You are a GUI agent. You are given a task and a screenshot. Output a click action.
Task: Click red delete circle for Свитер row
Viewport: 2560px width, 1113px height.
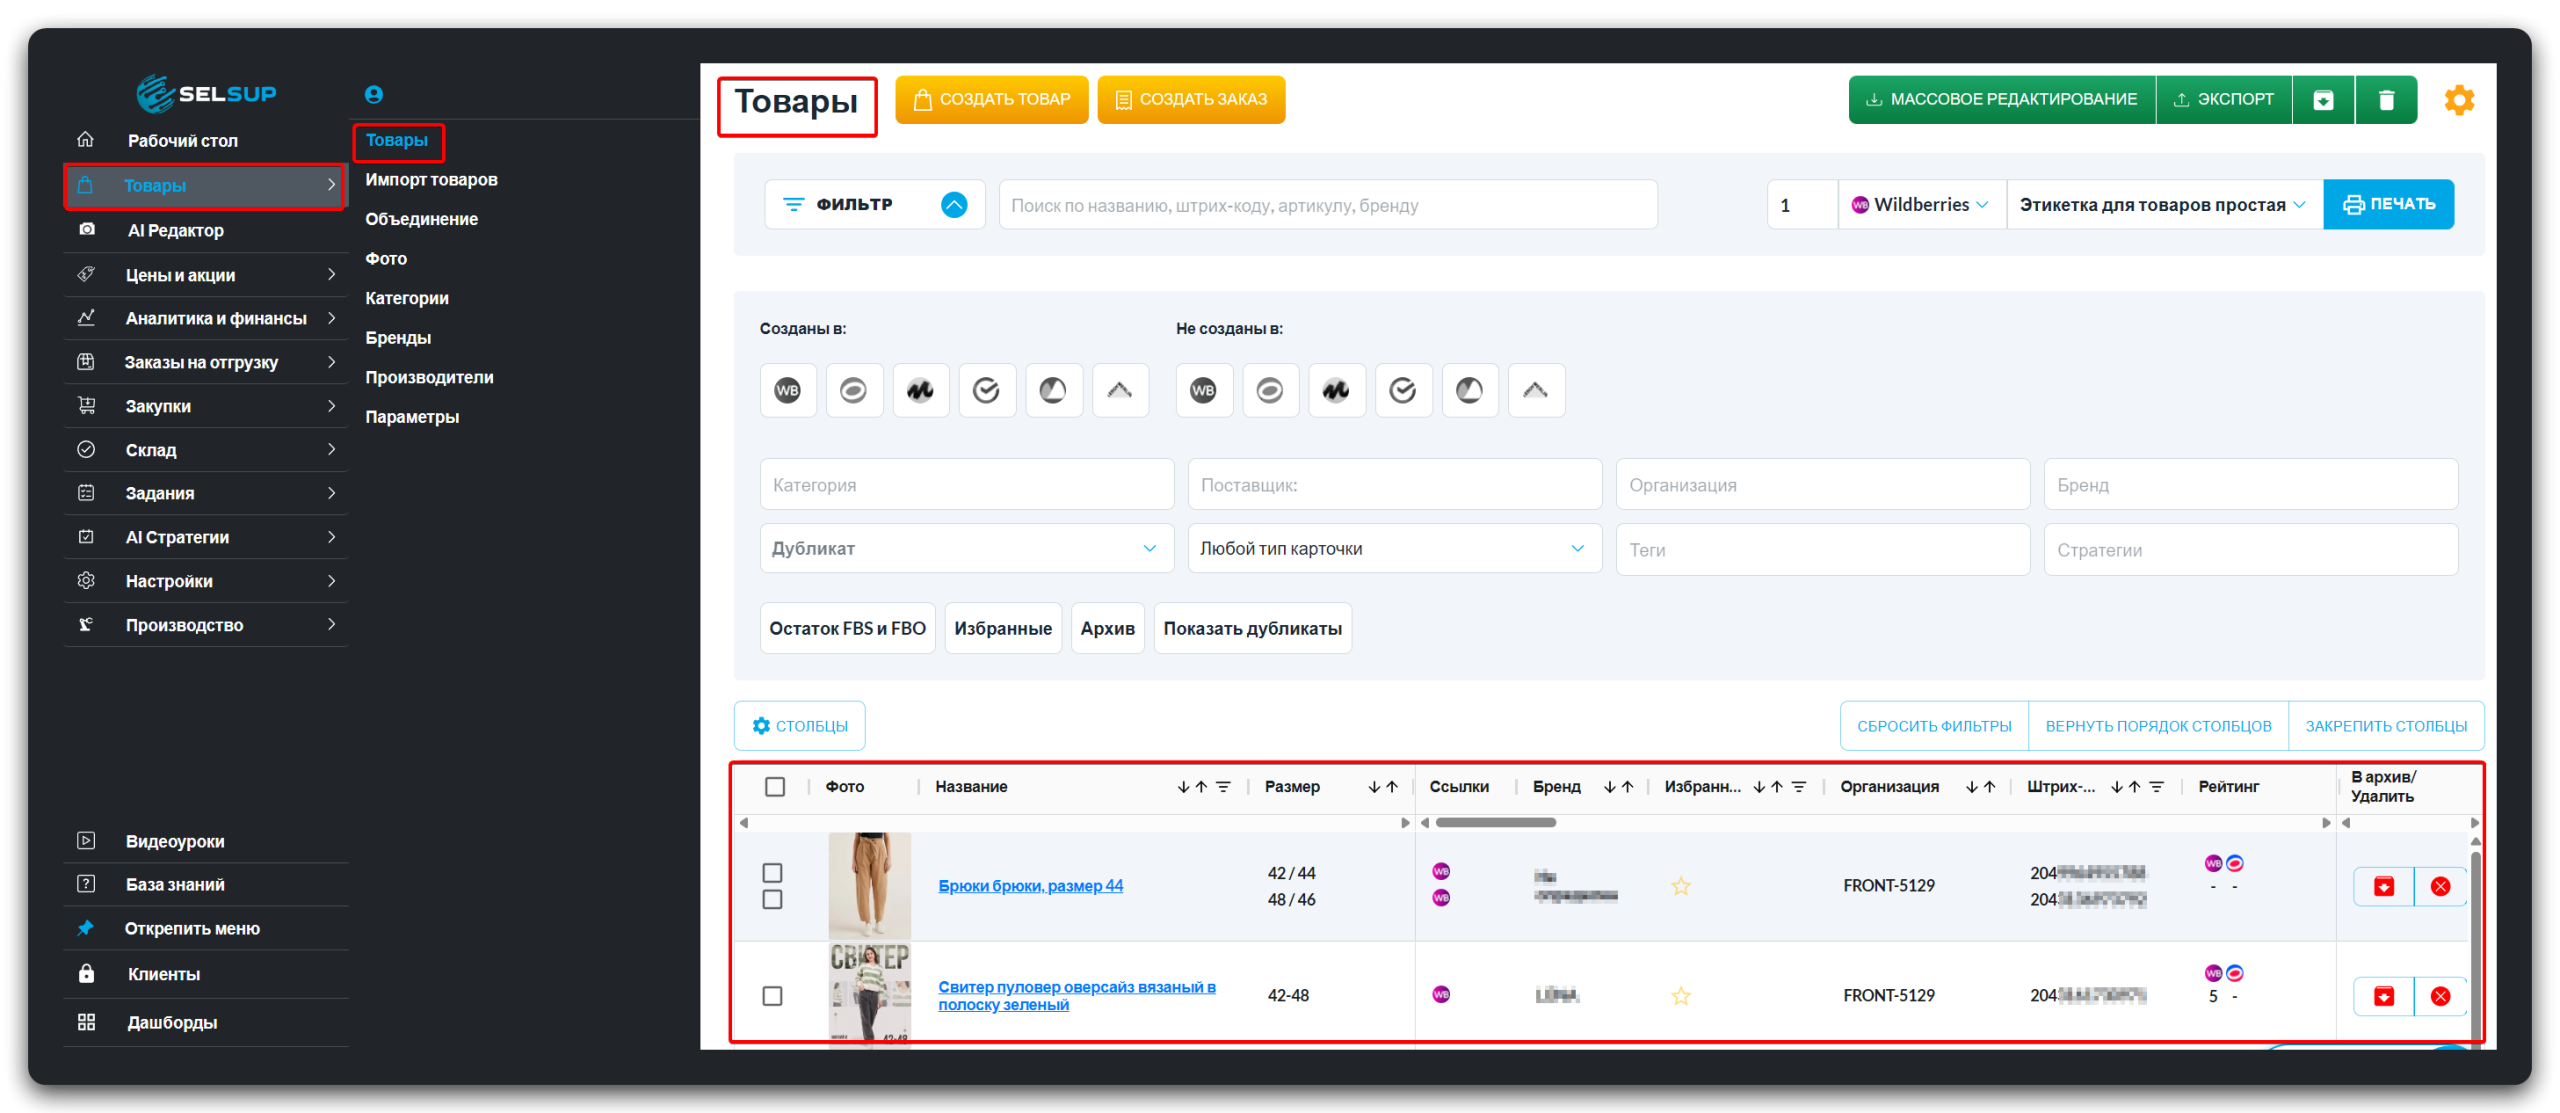2440,996
